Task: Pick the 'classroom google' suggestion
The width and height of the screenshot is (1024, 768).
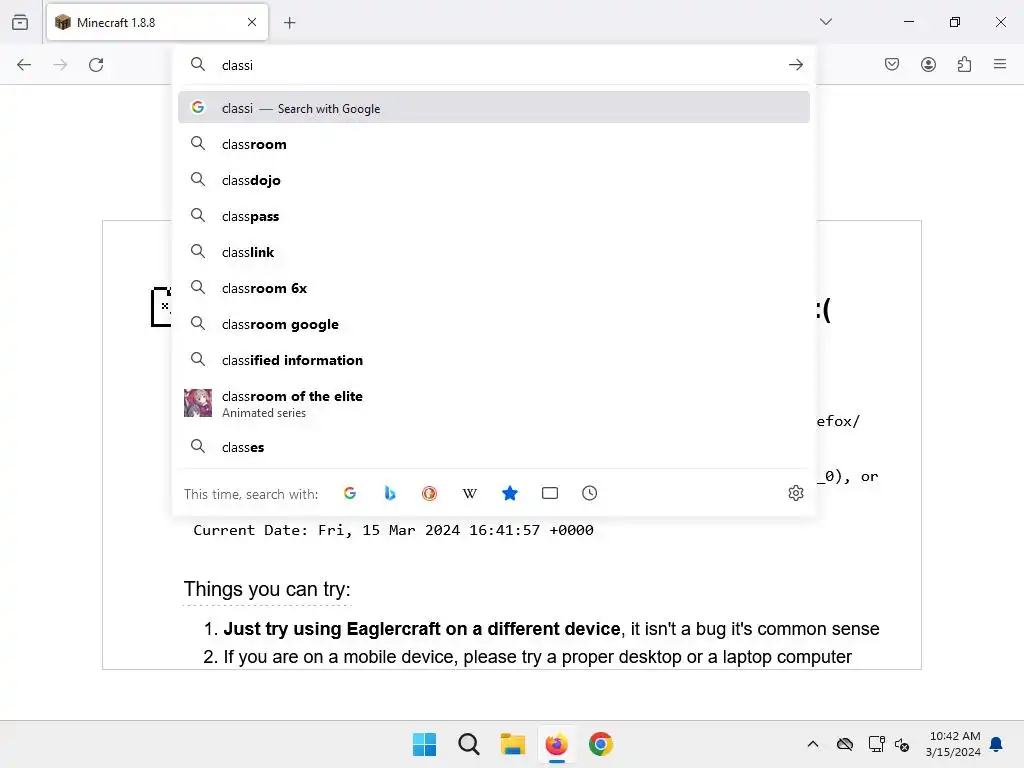Action: 494,324
